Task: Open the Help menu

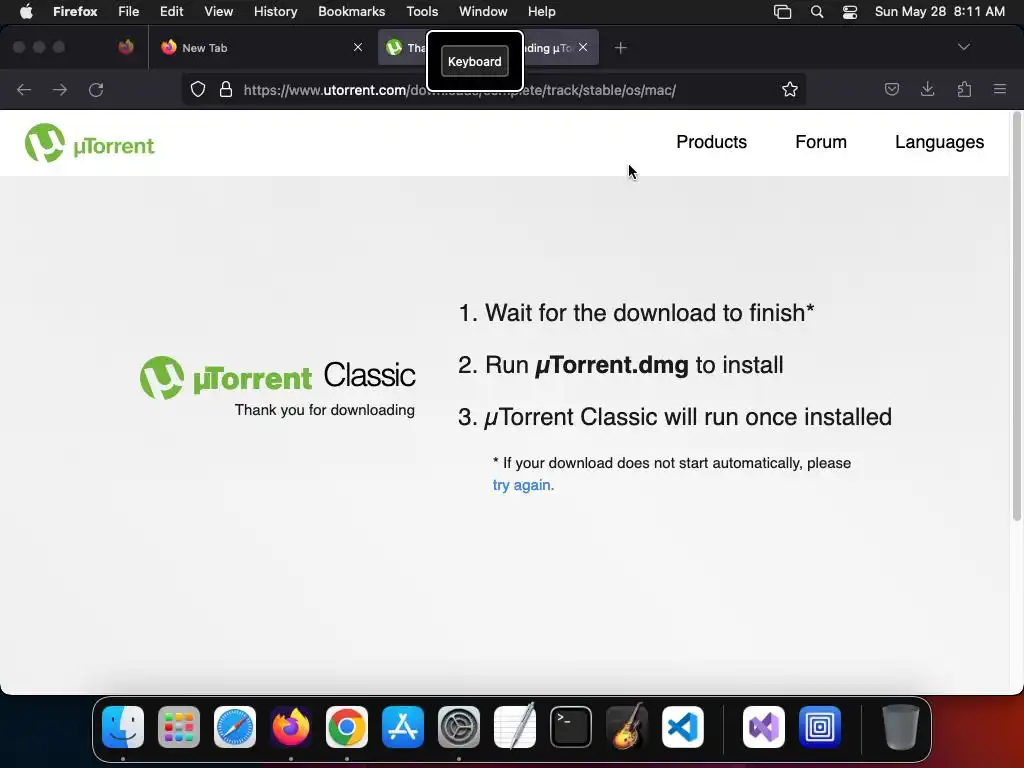Action: (541, 12)
